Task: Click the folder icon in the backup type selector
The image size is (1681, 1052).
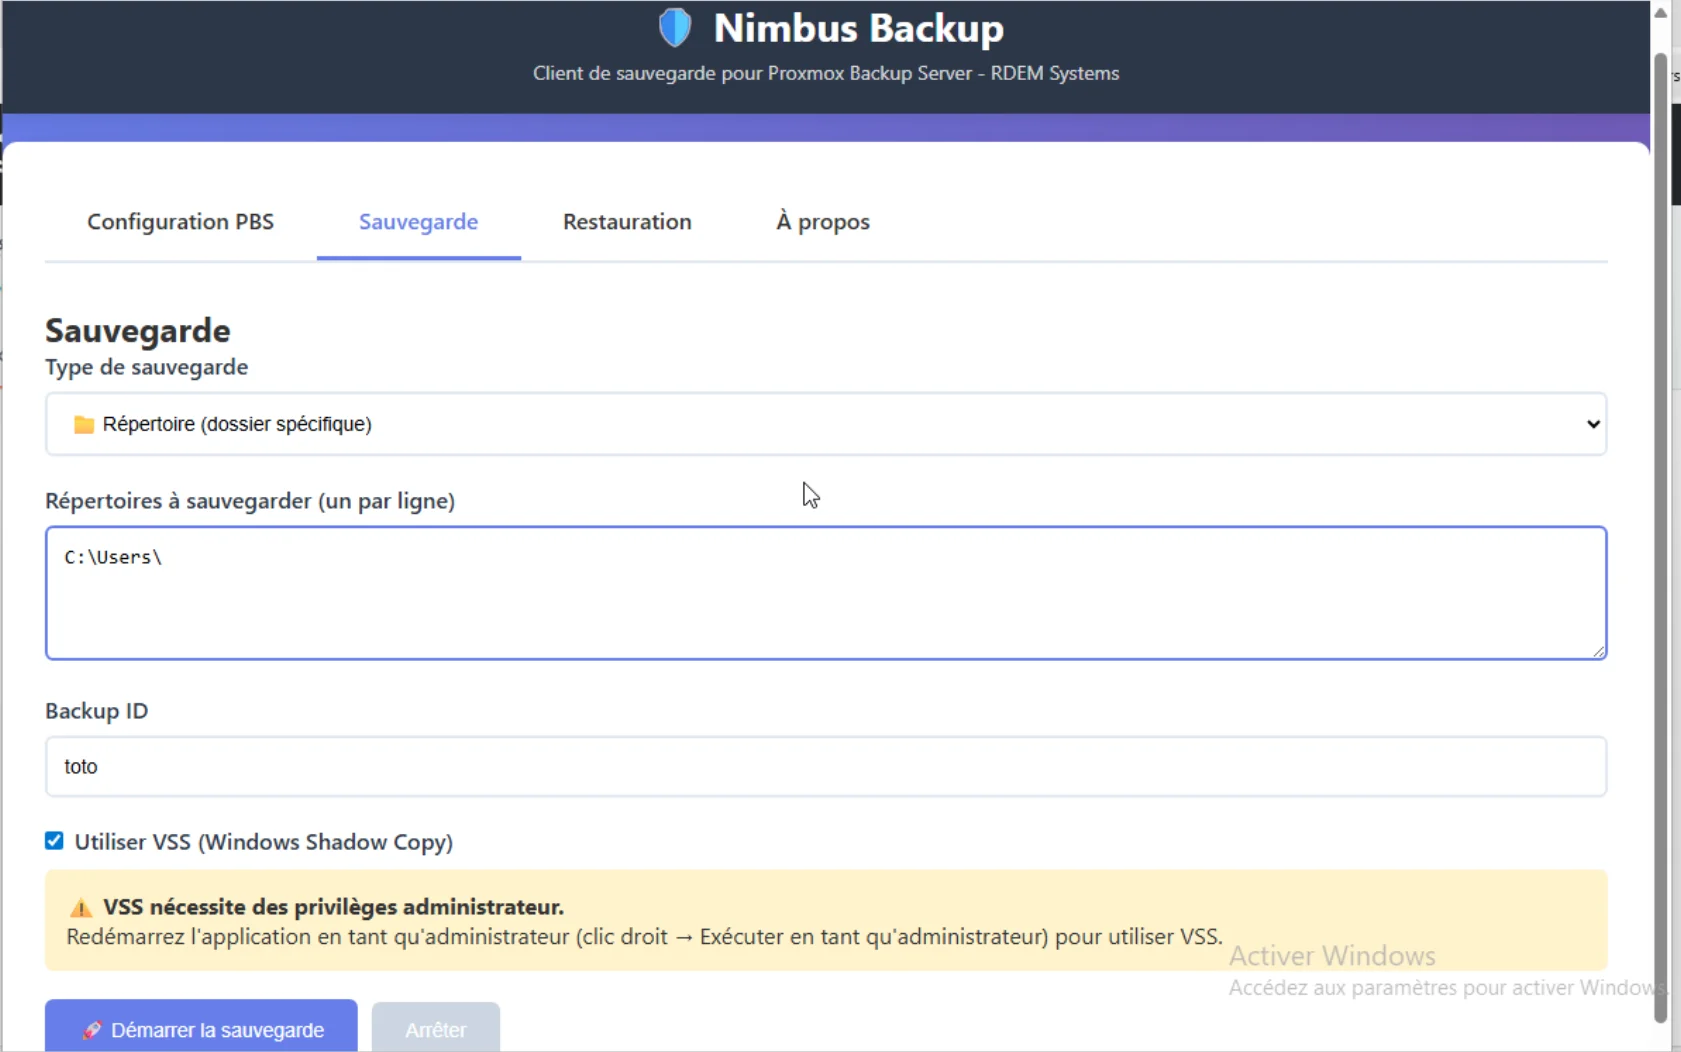Action: (83, 424)
